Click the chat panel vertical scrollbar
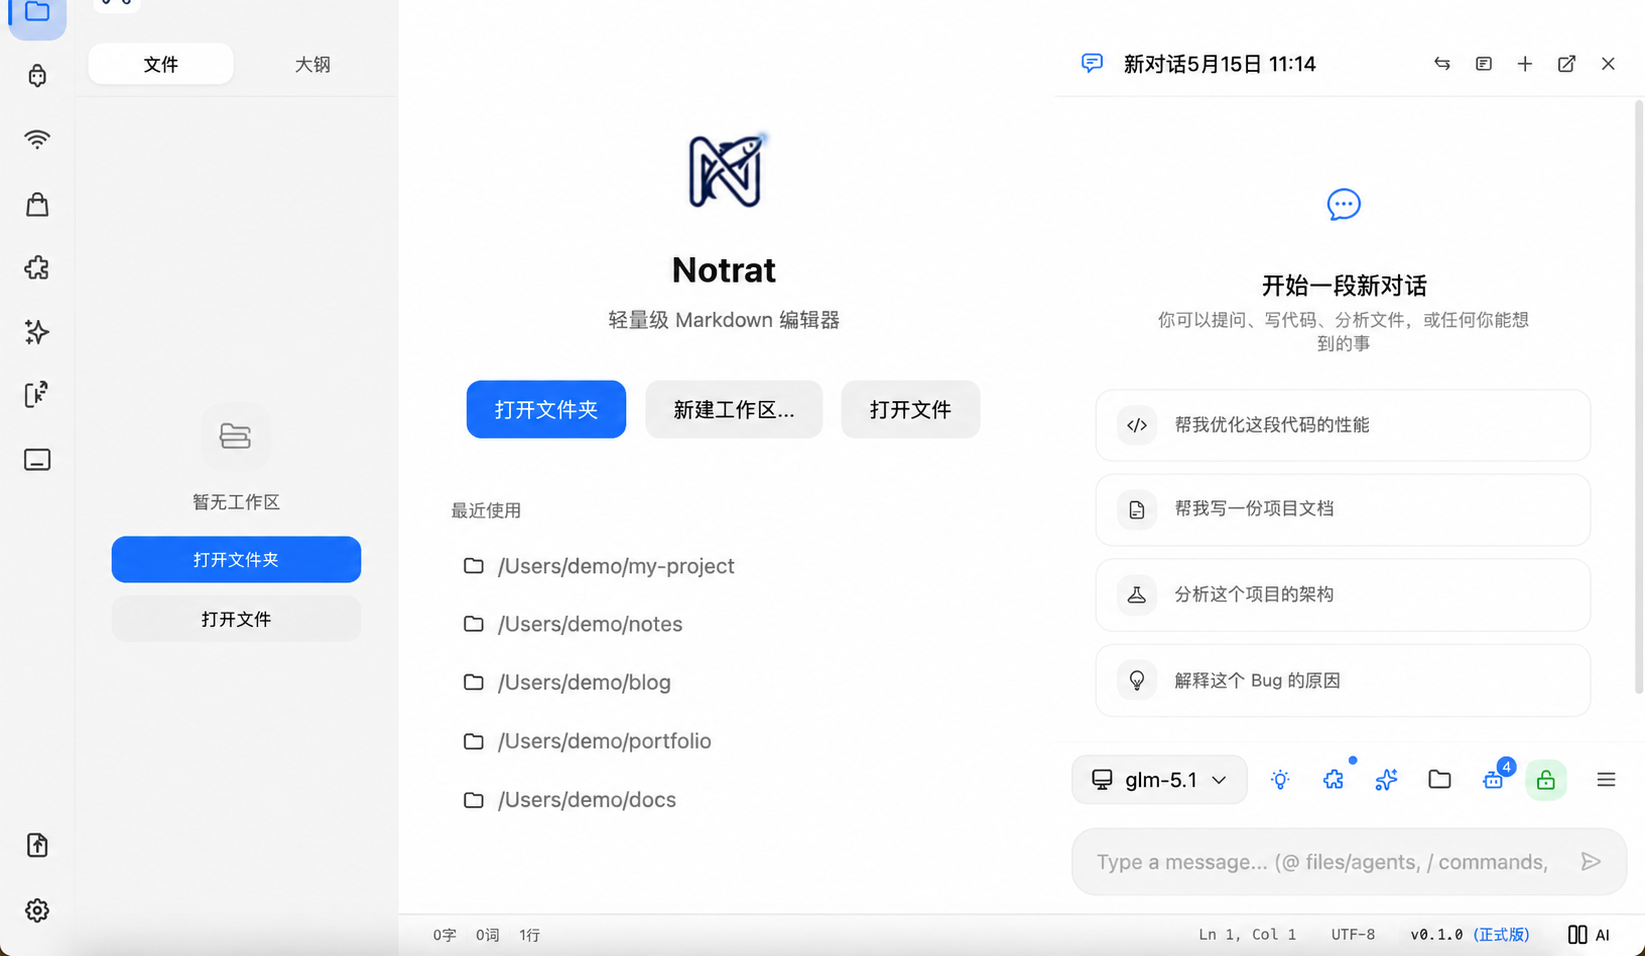This screenshot has width=1645, height=956. pyautogui.click(x=1638, y=395)
